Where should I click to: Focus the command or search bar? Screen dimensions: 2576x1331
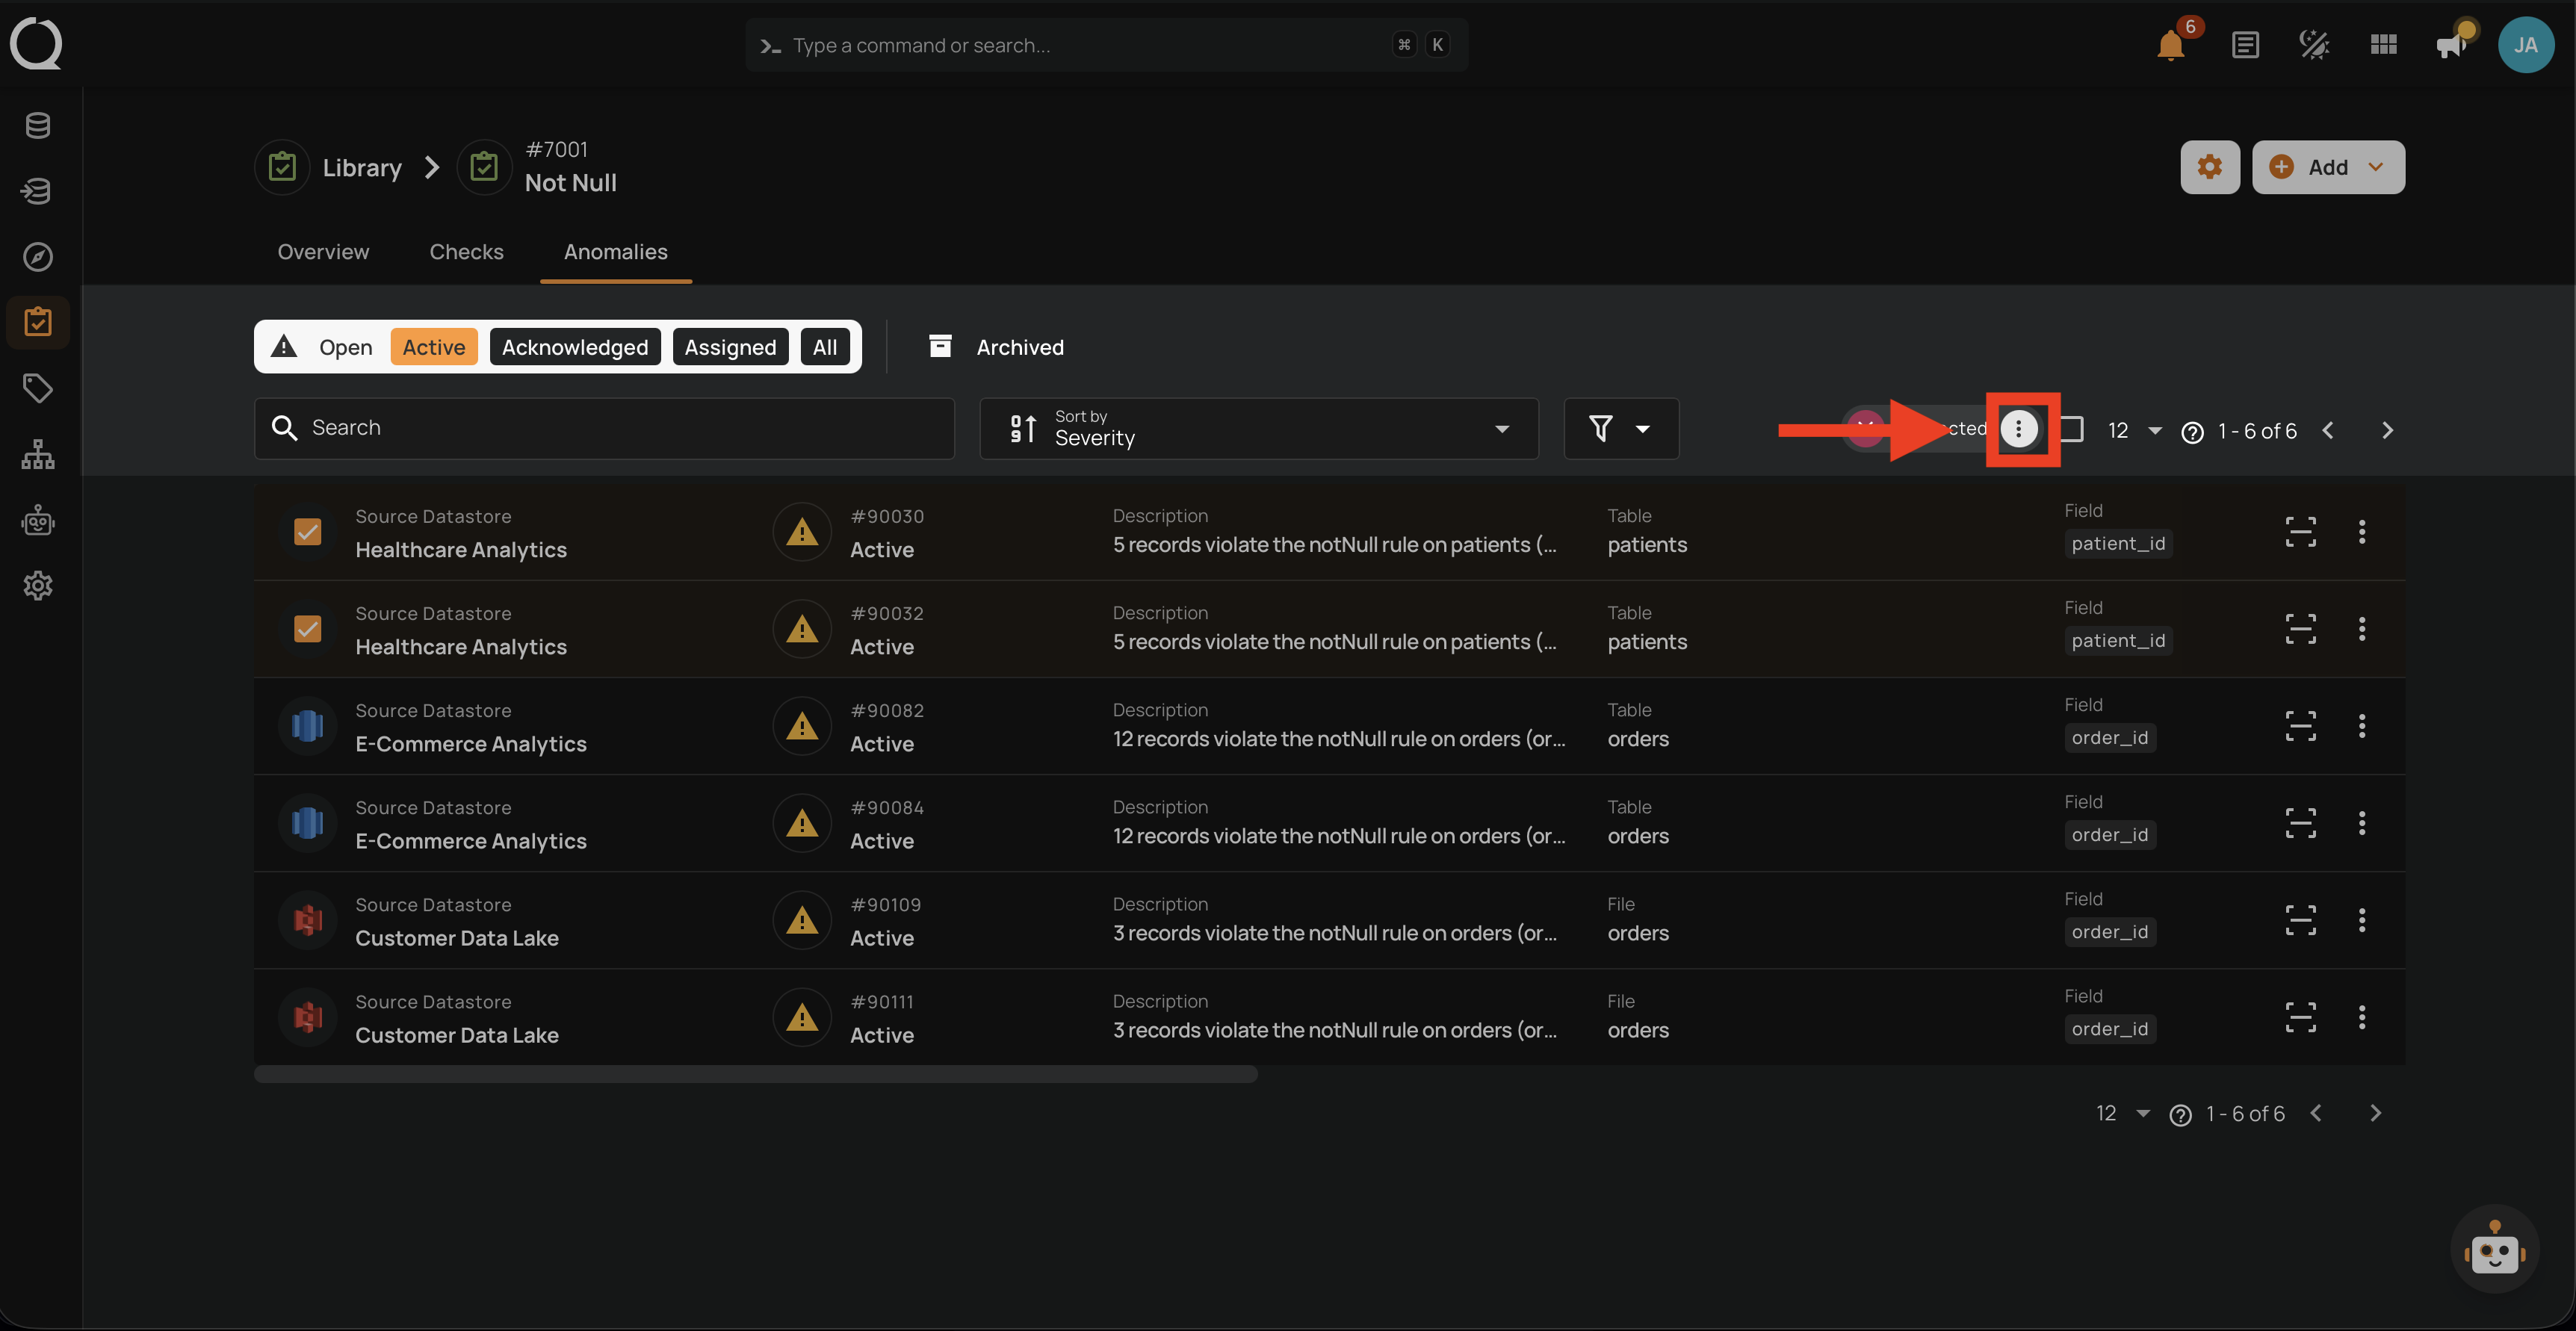pyautogui.click(x=1106, y=45)
